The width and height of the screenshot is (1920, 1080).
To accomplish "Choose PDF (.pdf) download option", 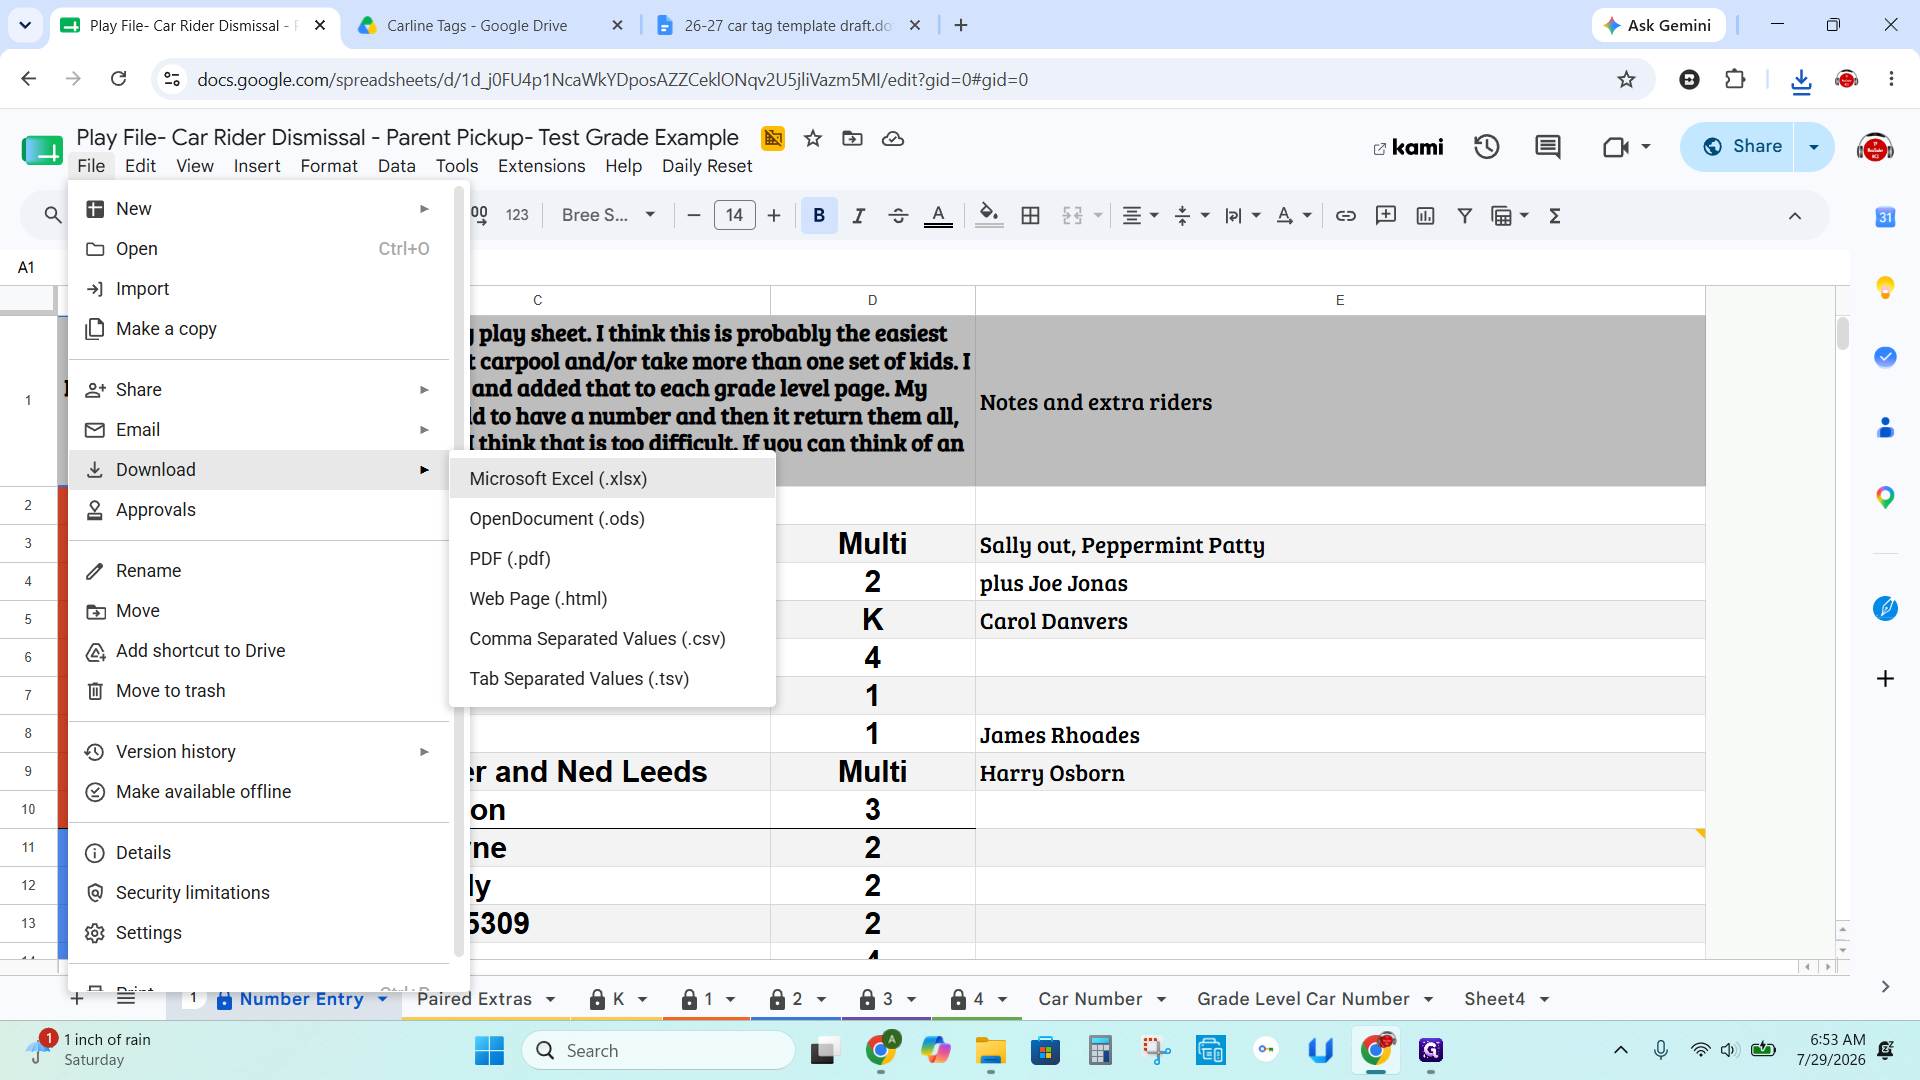I will pyautogui.click(x=612, y=558).
